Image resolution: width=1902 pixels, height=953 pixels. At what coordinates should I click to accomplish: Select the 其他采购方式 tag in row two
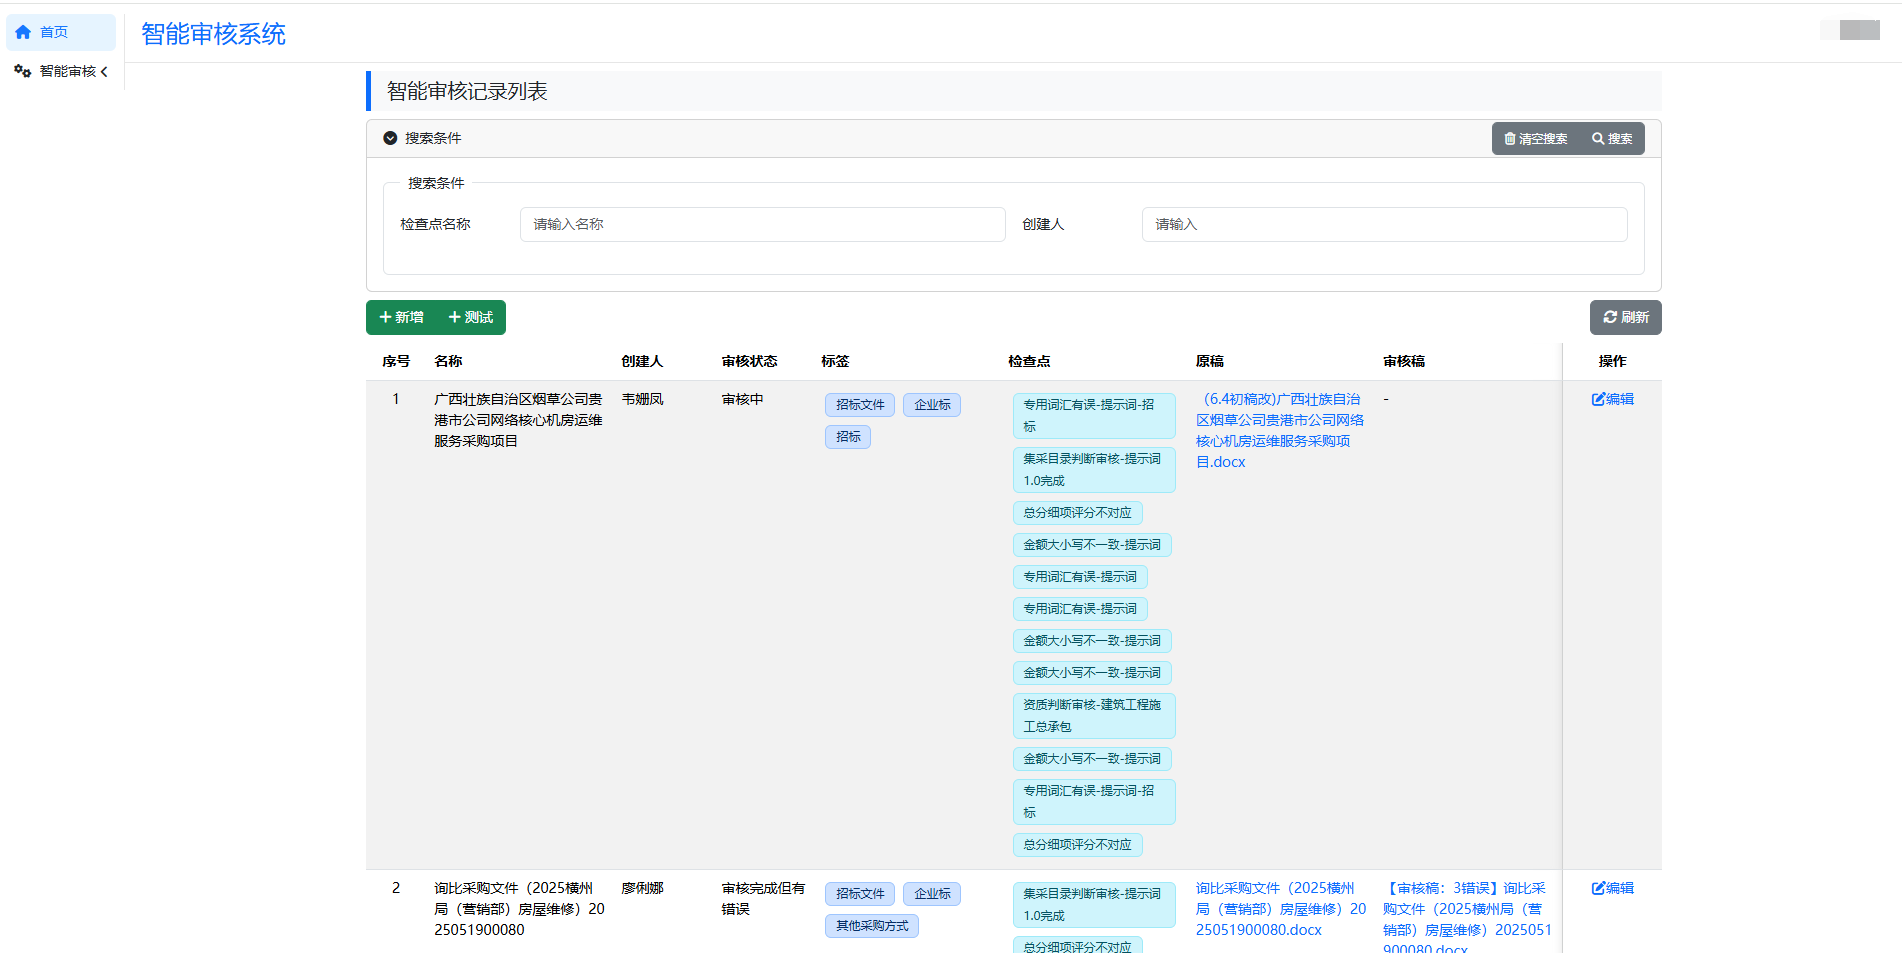(872, 926)
